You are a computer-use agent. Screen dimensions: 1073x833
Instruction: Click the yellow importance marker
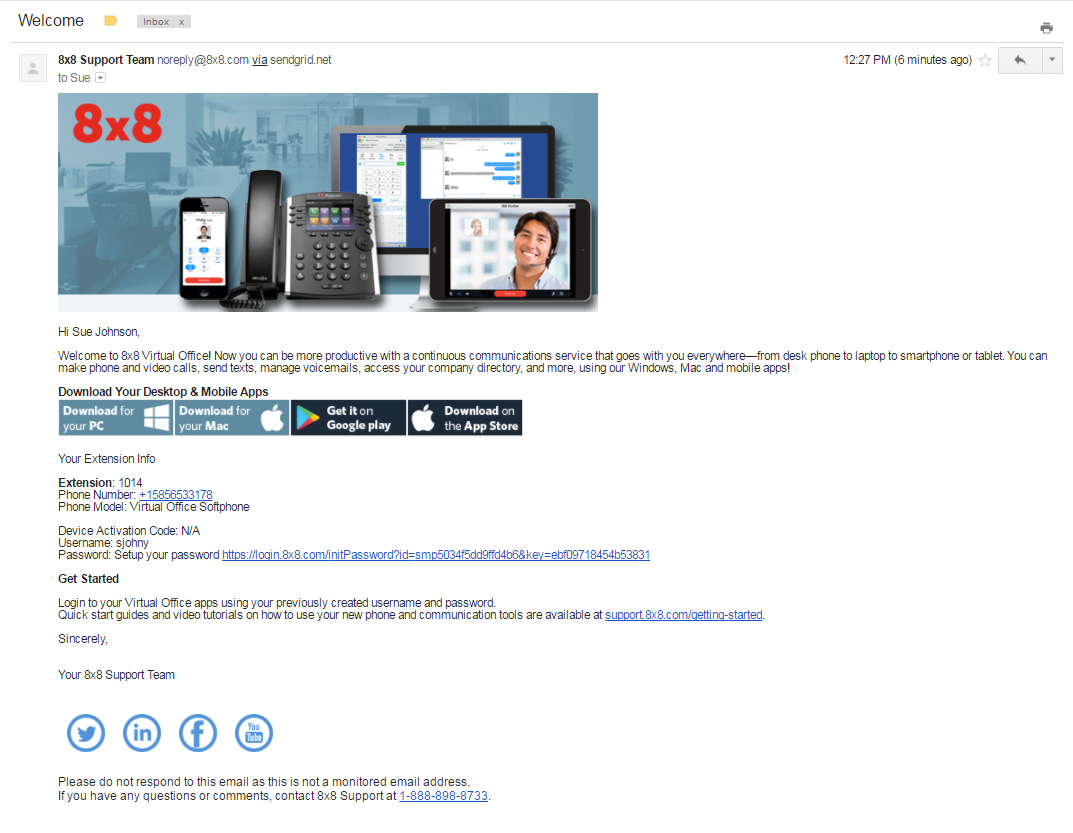click(x=111, y=21)
